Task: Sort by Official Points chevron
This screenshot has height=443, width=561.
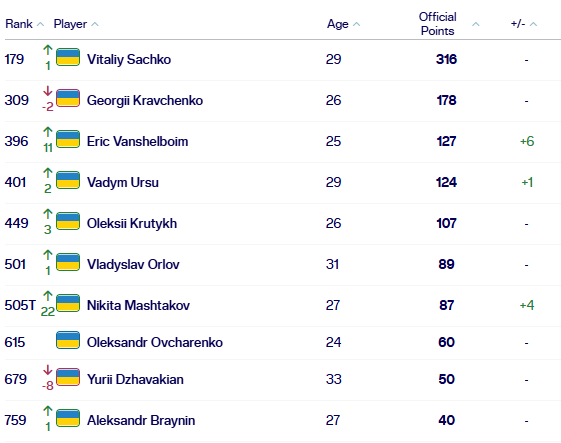Action: click(x=475, y=24)
